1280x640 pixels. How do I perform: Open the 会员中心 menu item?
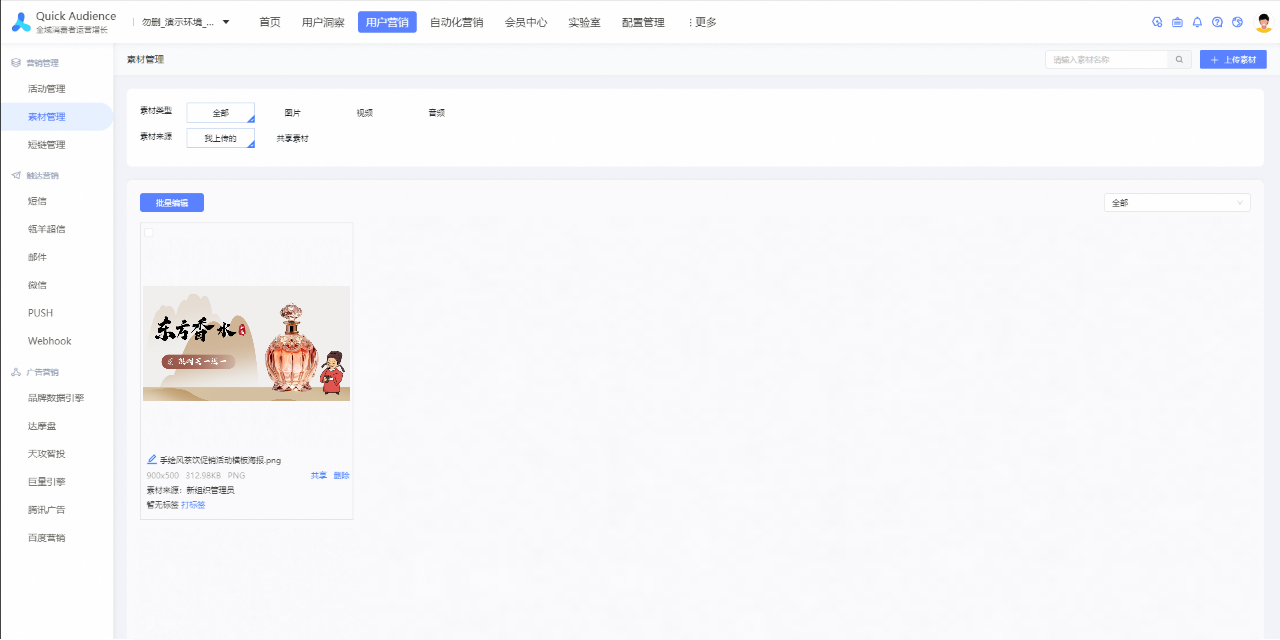527,21
